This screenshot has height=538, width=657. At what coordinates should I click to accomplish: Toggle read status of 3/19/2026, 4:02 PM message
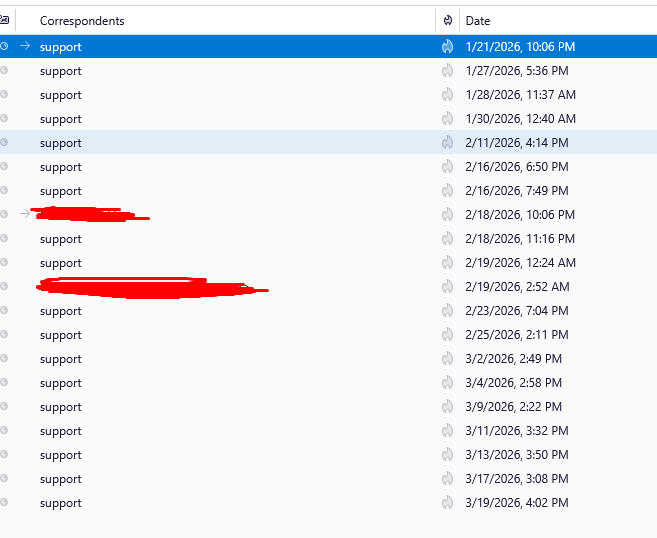(4, 502)
